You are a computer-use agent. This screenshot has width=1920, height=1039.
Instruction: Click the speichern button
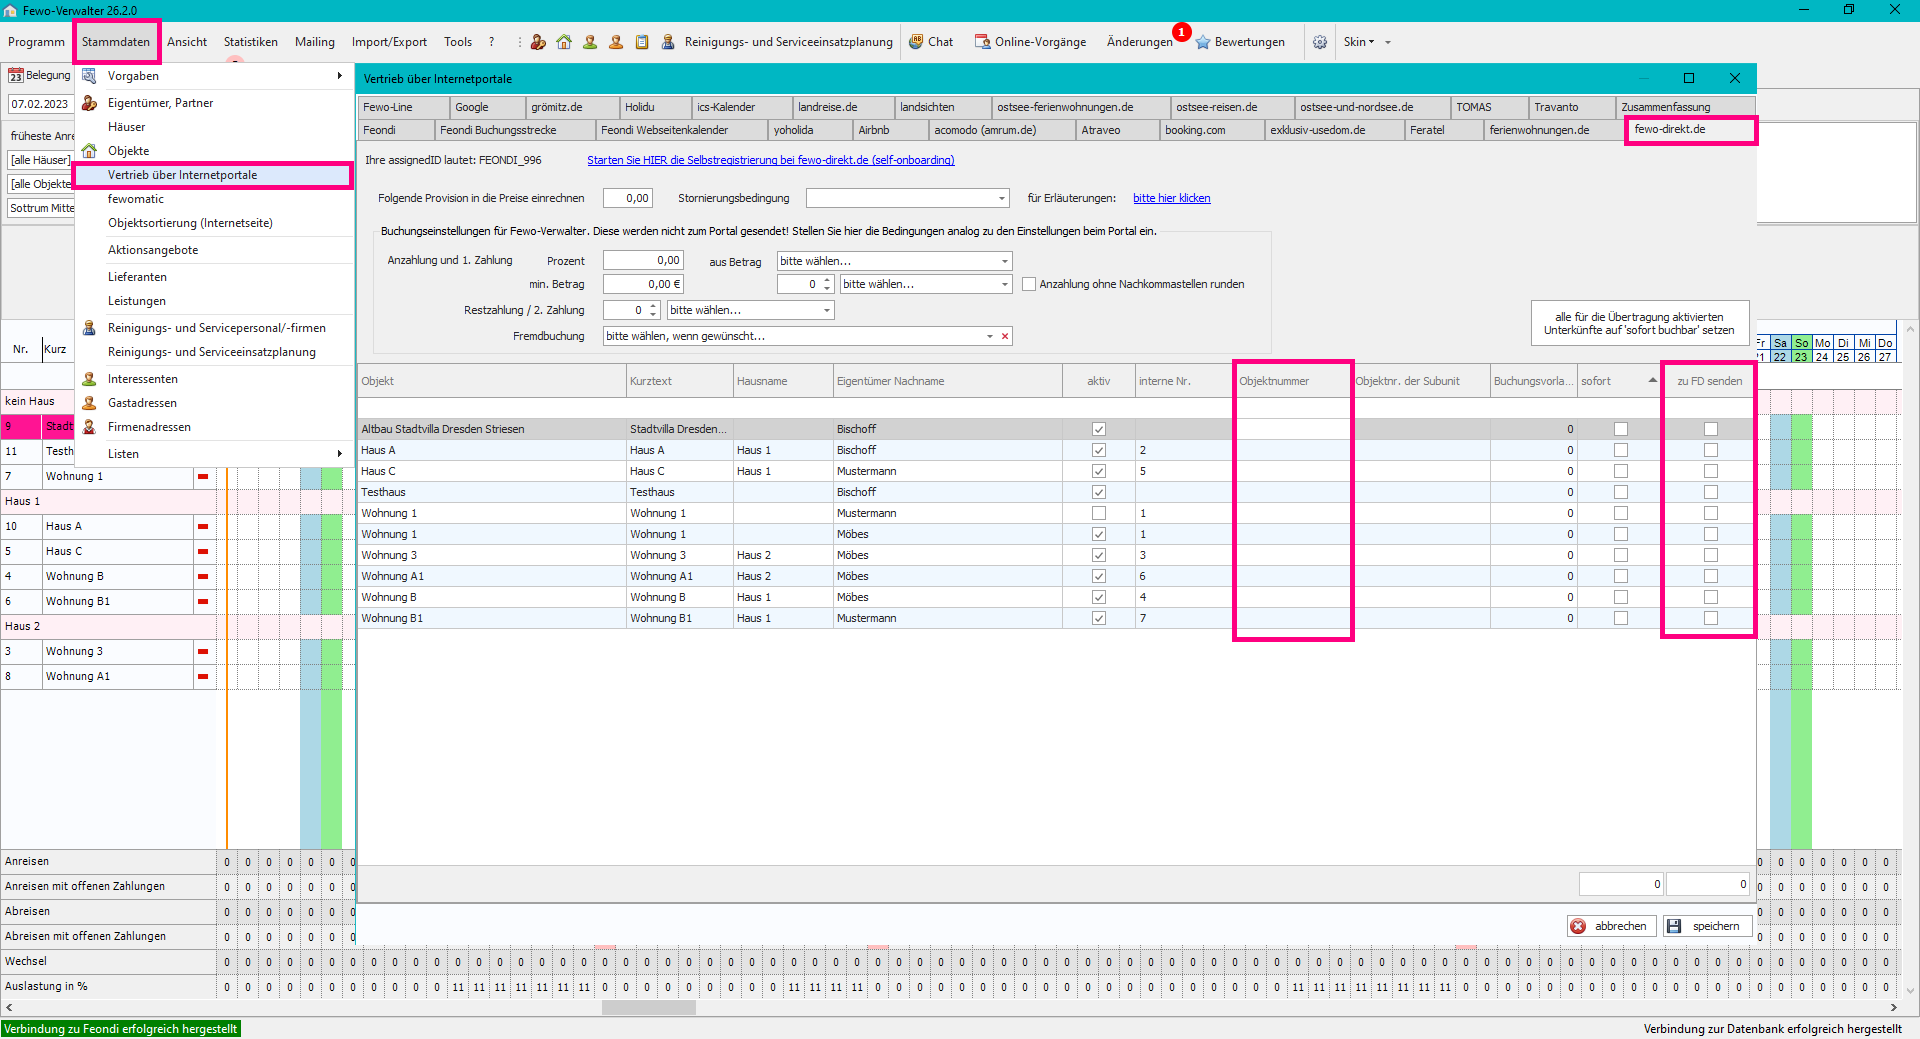coord(1708,926)
